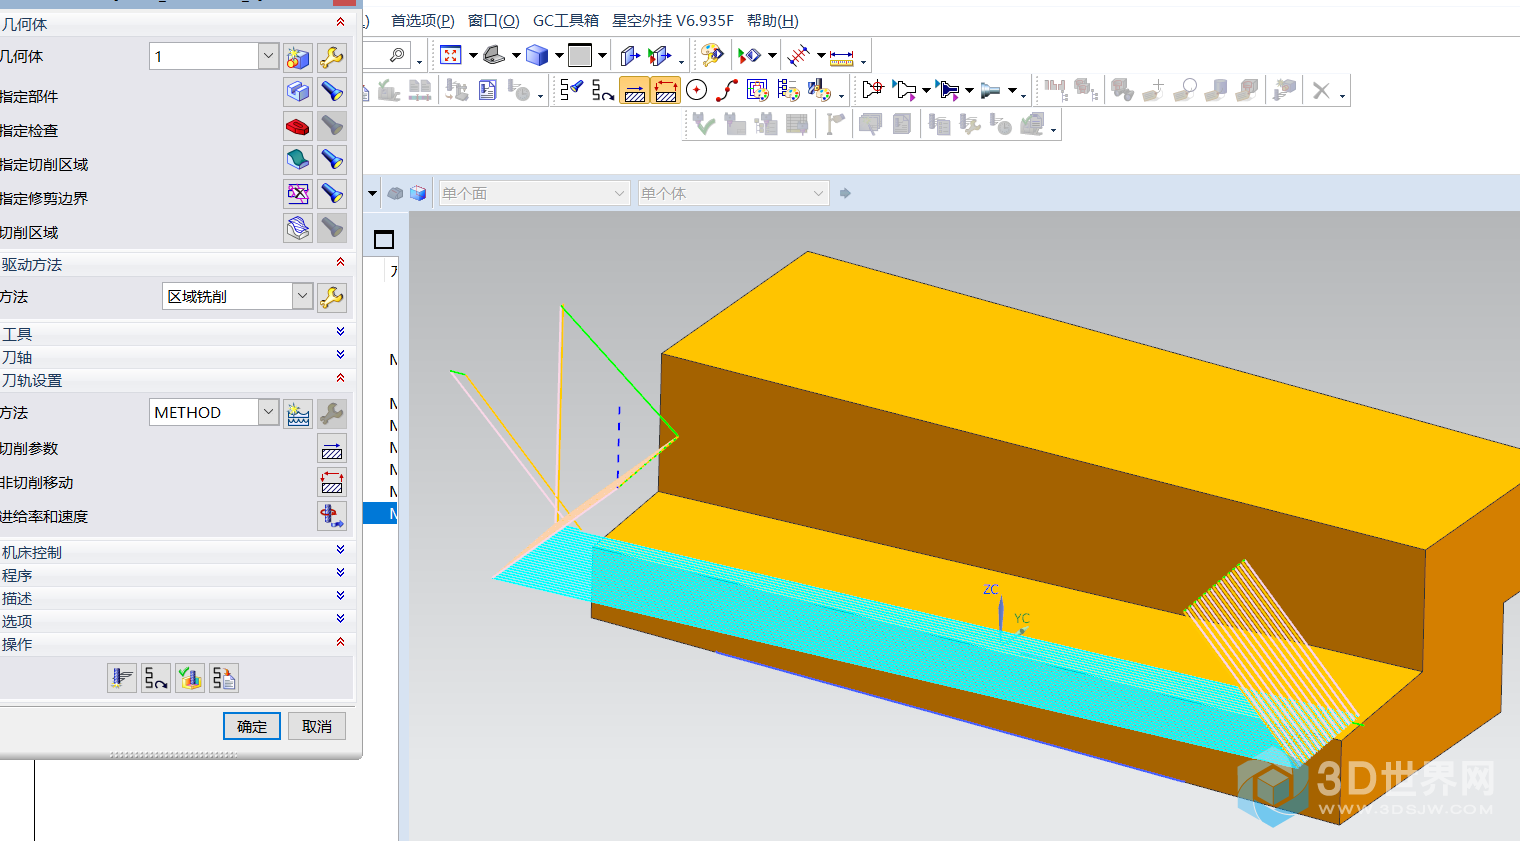Expand the 机床控制 section

pyautogui.click(x=340, y=550)
